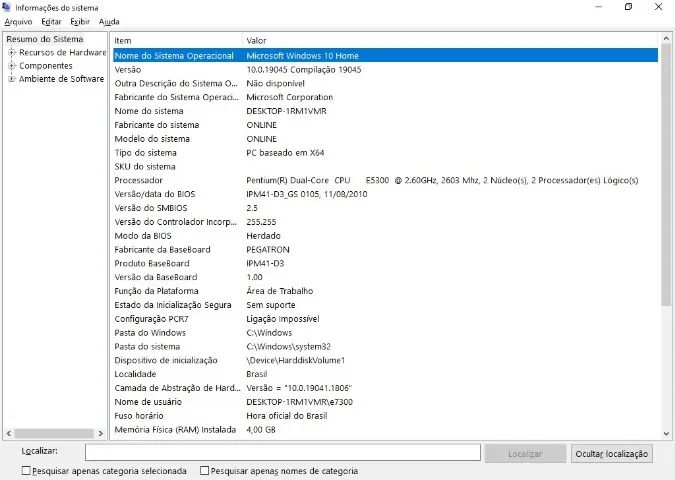Image resolution: width=675 pixels, height=480 pixels.
Task: Select the Pasta do sistema row
Action: click(385, 347)
